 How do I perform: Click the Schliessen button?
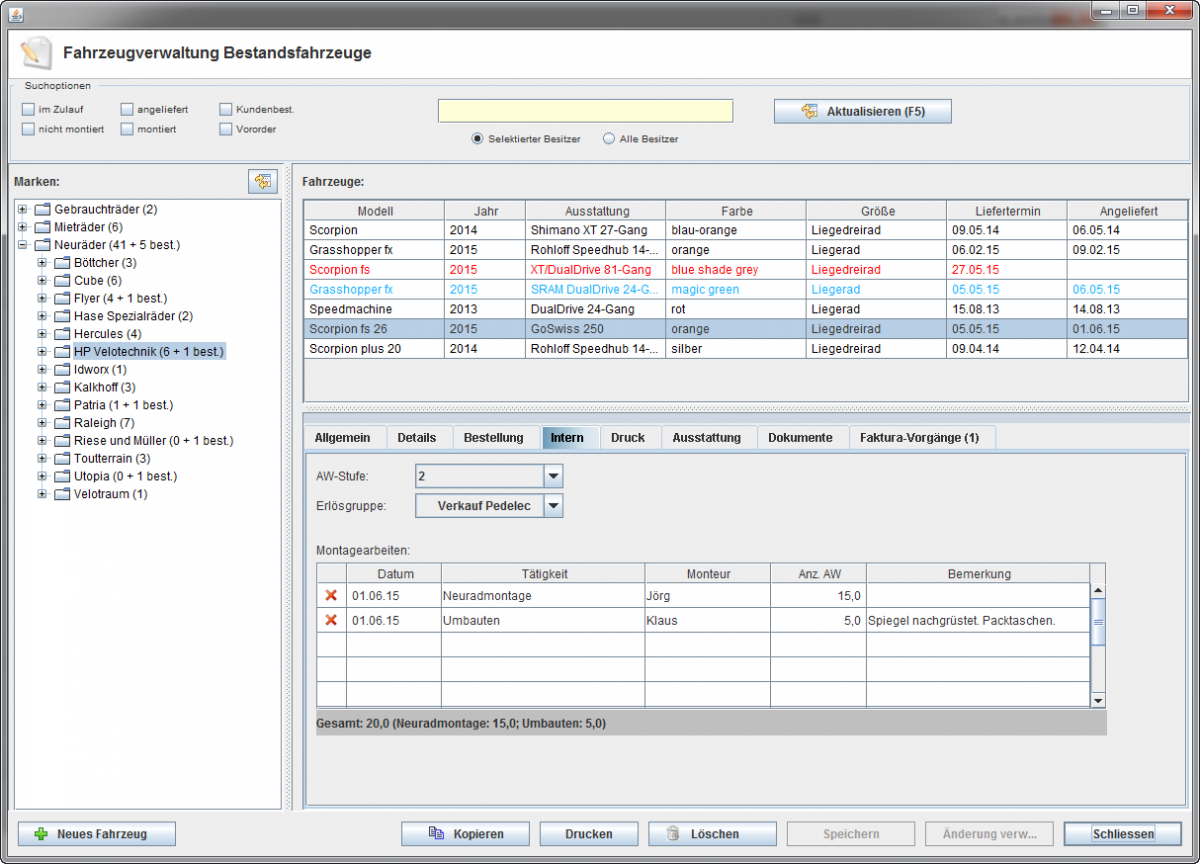[1124, 834]
